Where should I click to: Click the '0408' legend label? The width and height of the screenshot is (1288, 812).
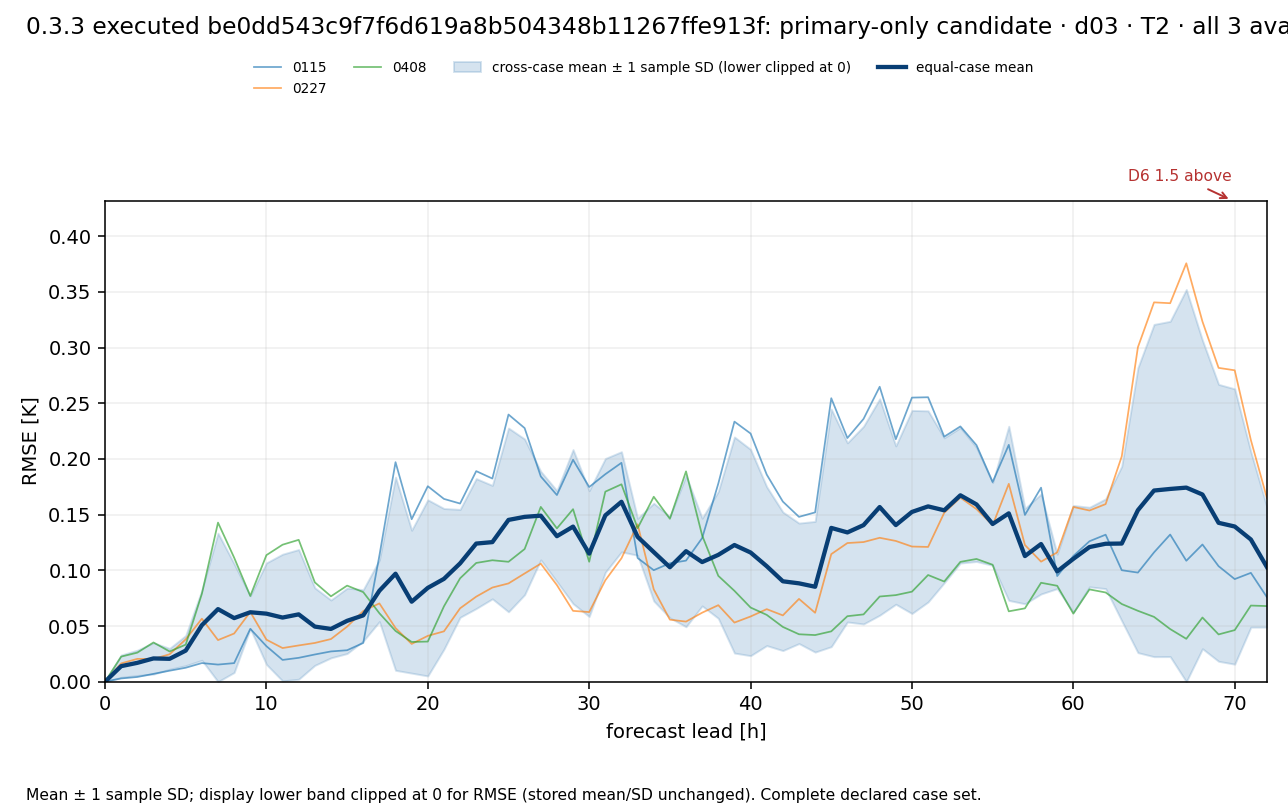point(409,68)
